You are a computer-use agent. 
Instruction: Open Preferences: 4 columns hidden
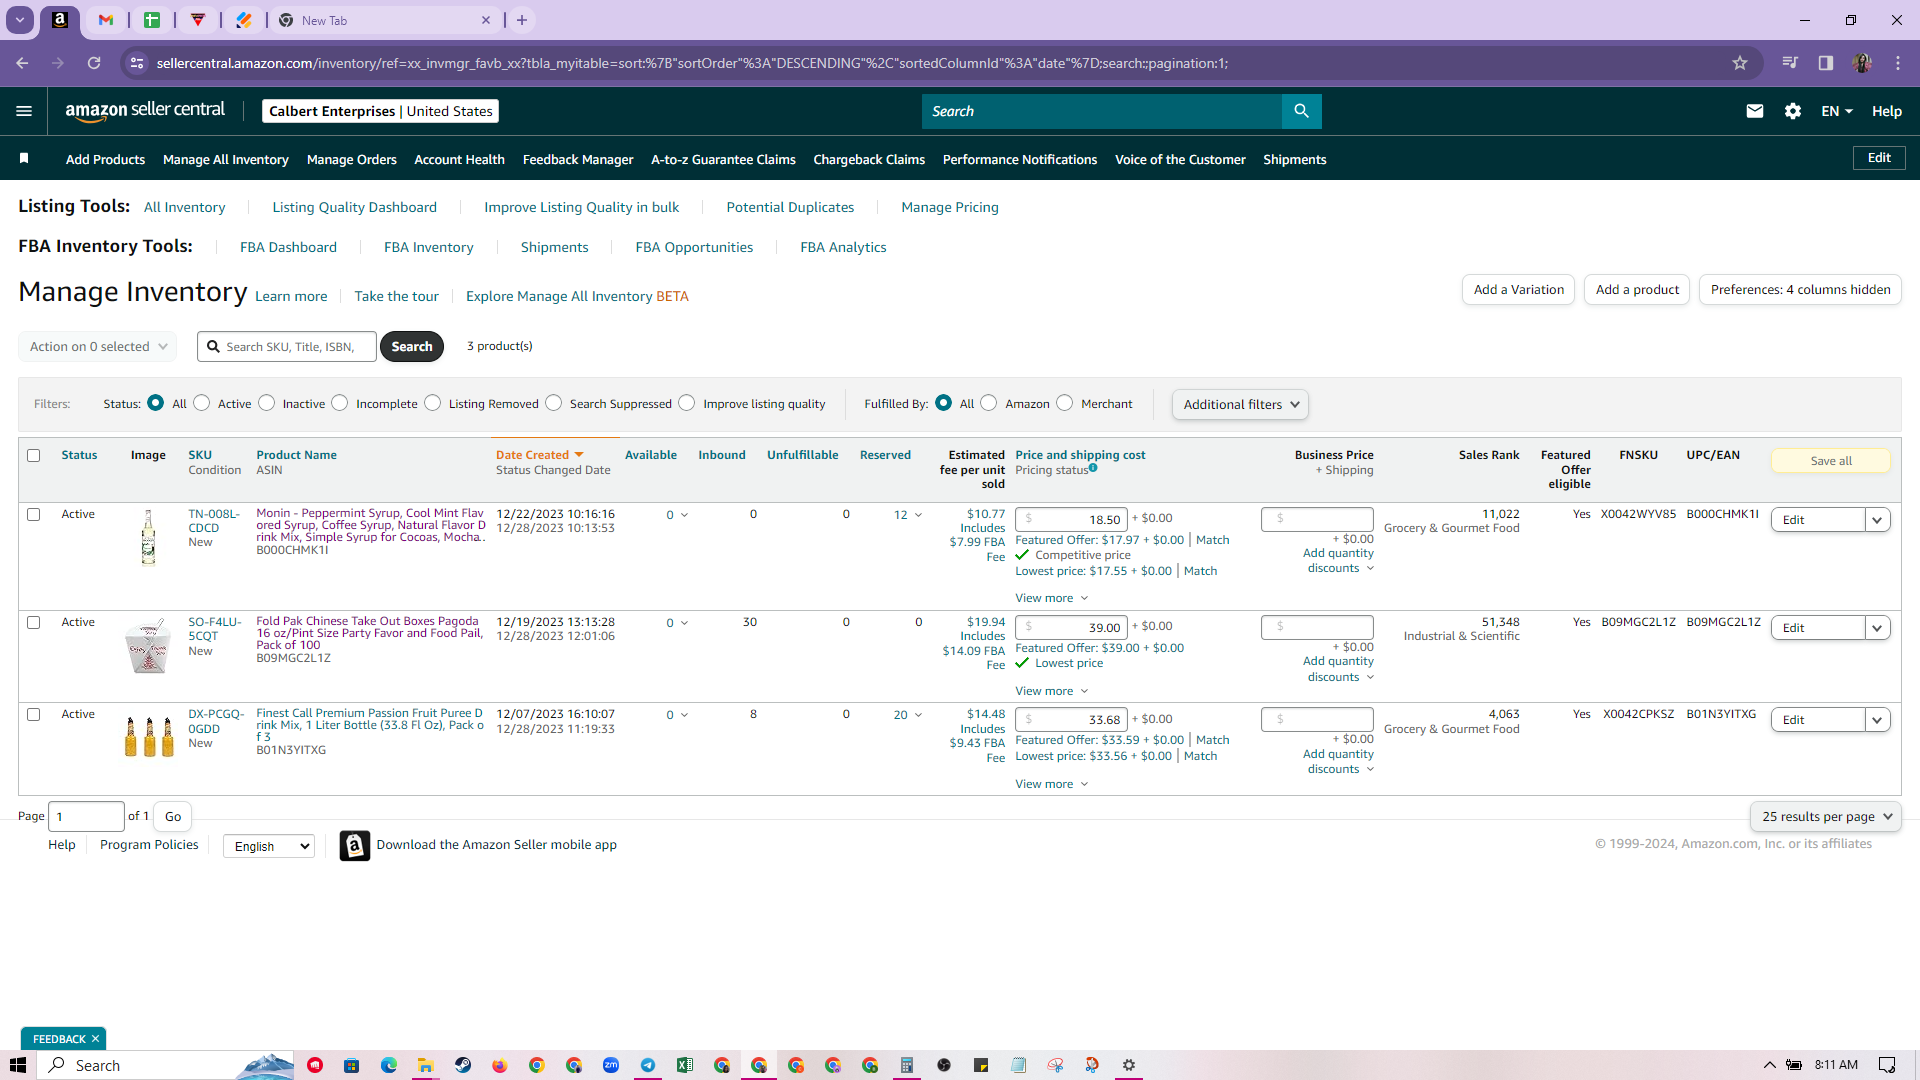(1800, 290)
